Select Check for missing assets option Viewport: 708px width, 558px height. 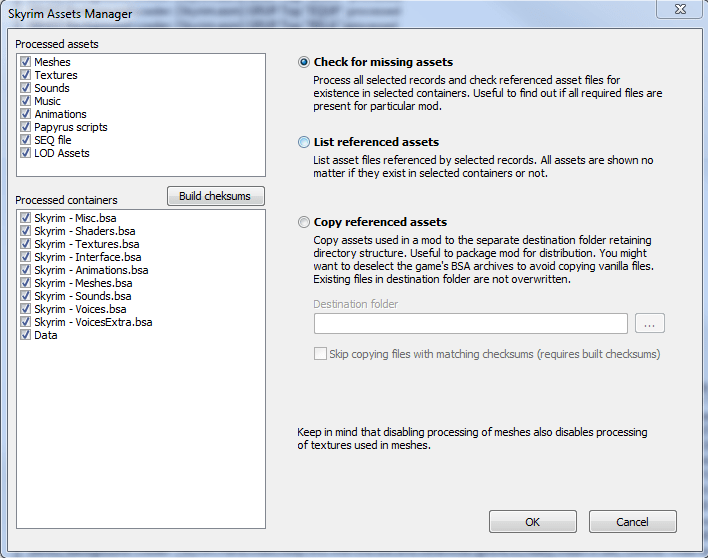(x=304, y=62)
